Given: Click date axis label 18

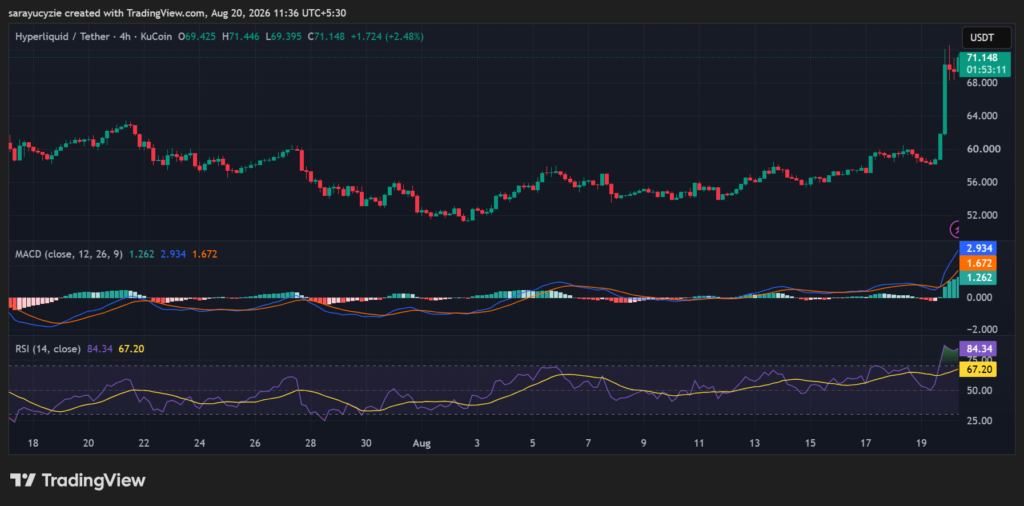Looking at the screenshot, I should coord(33,443).
